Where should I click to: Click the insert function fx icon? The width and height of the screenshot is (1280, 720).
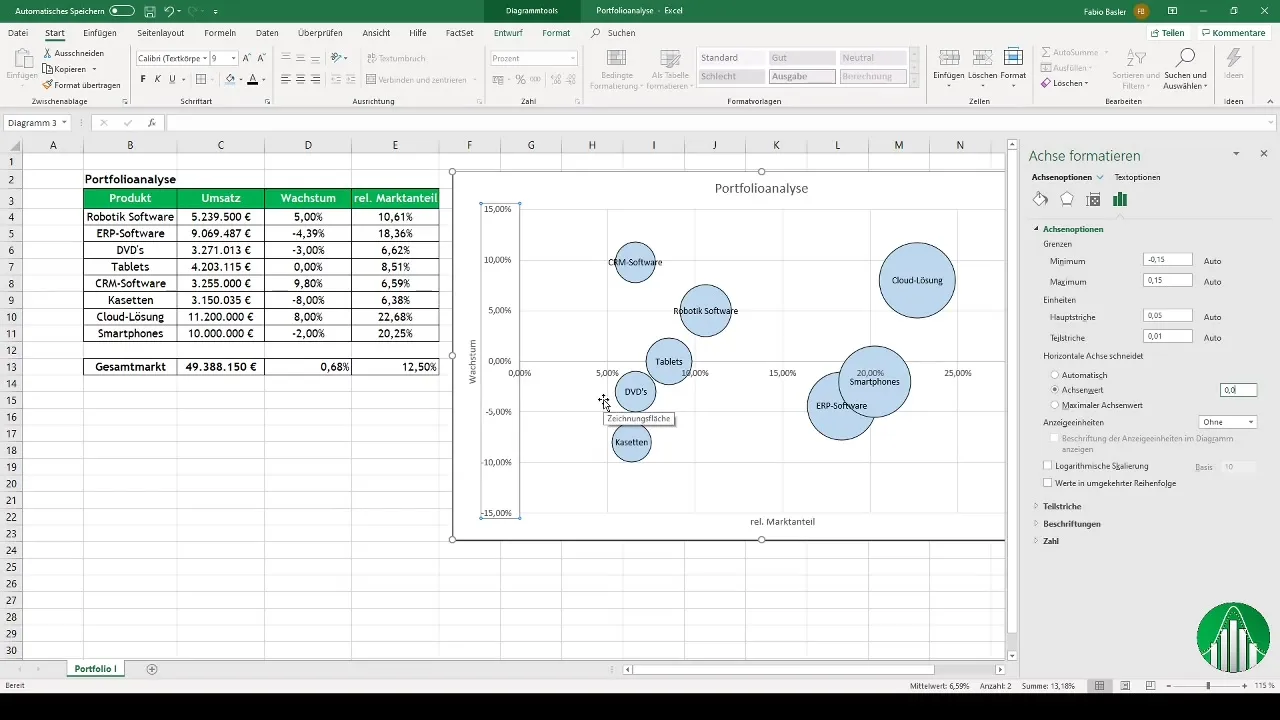[151, 123]
